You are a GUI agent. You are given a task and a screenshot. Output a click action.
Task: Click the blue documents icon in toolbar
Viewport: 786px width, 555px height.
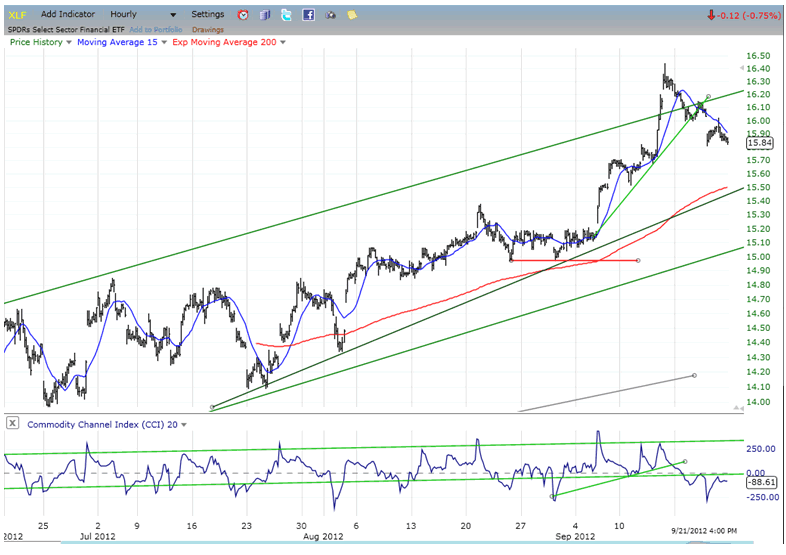pyautogui.click(x=265, y=15)
